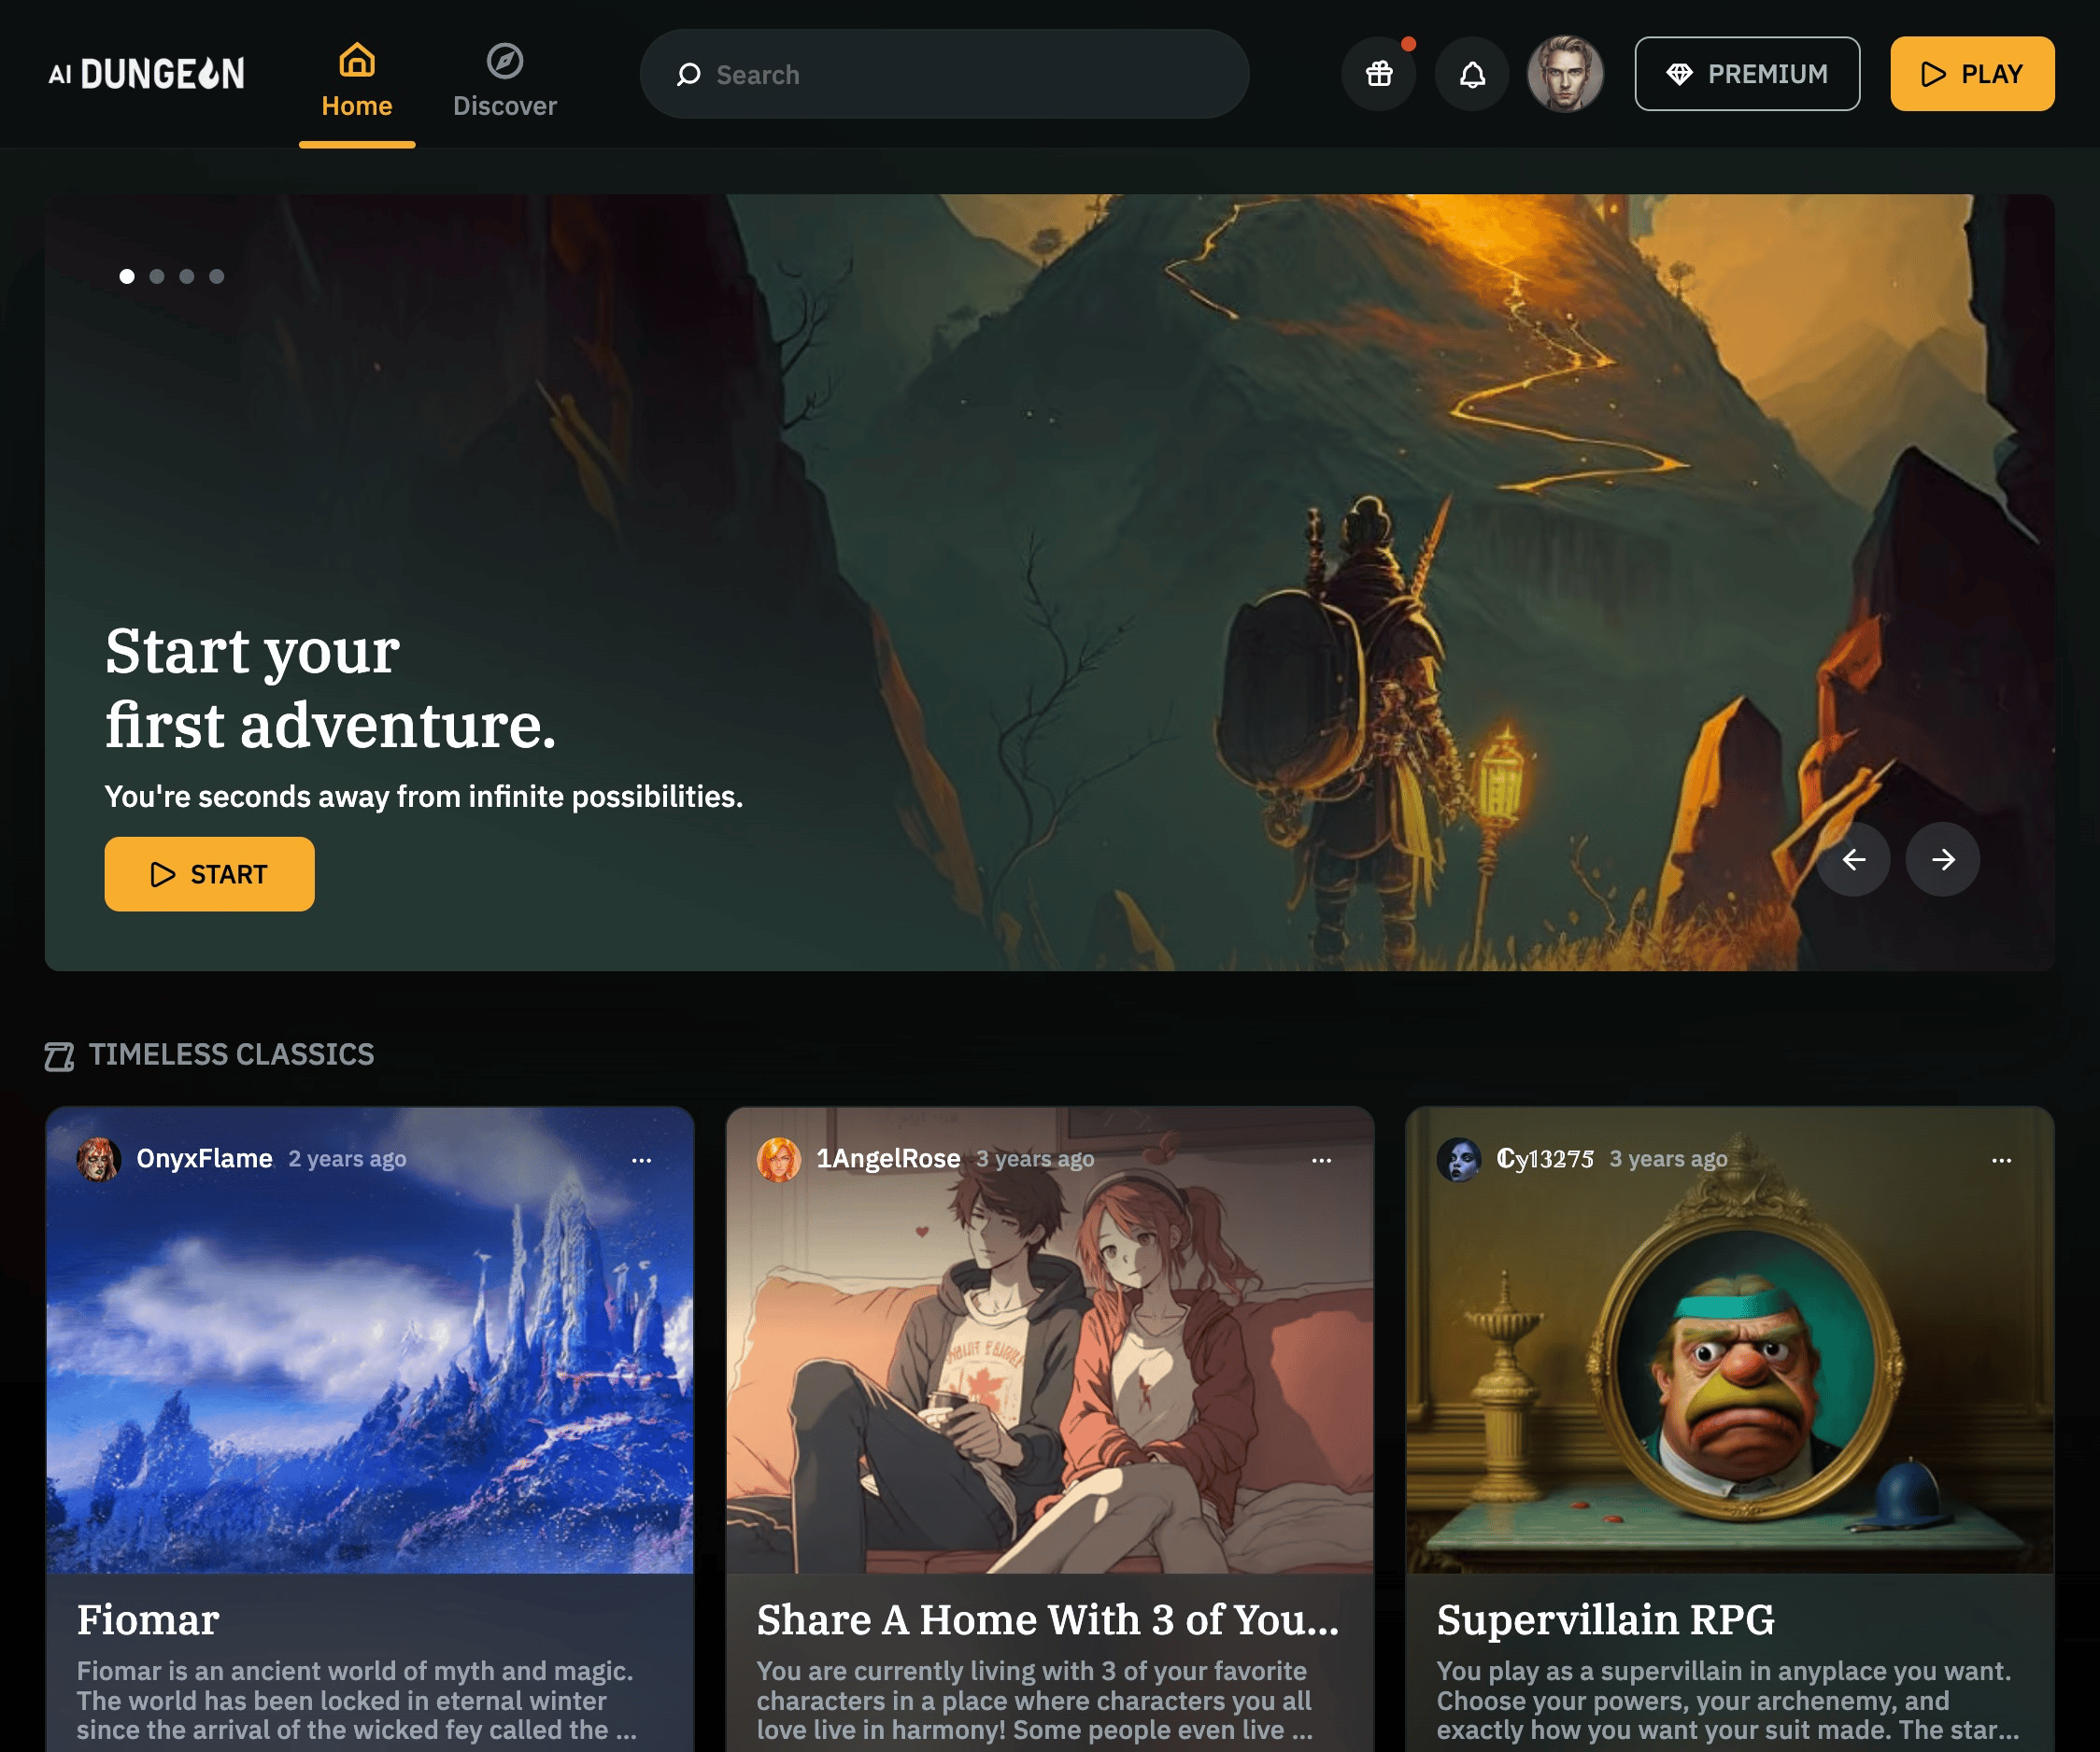This screenshot has width=2100, height=1752.
Task: Select second carousel dot indicator
Action: click(x=155, y=276)
